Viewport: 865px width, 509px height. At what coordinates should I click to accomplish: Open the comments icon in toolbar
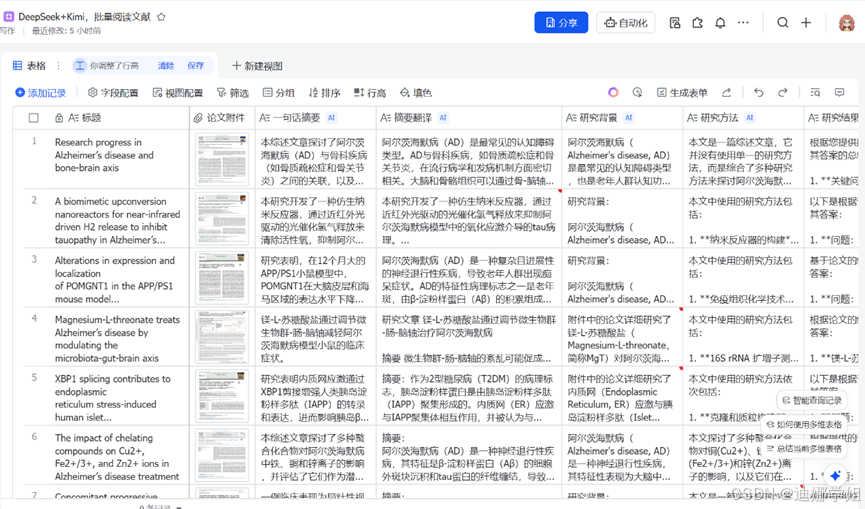click(x=840, y=92)
